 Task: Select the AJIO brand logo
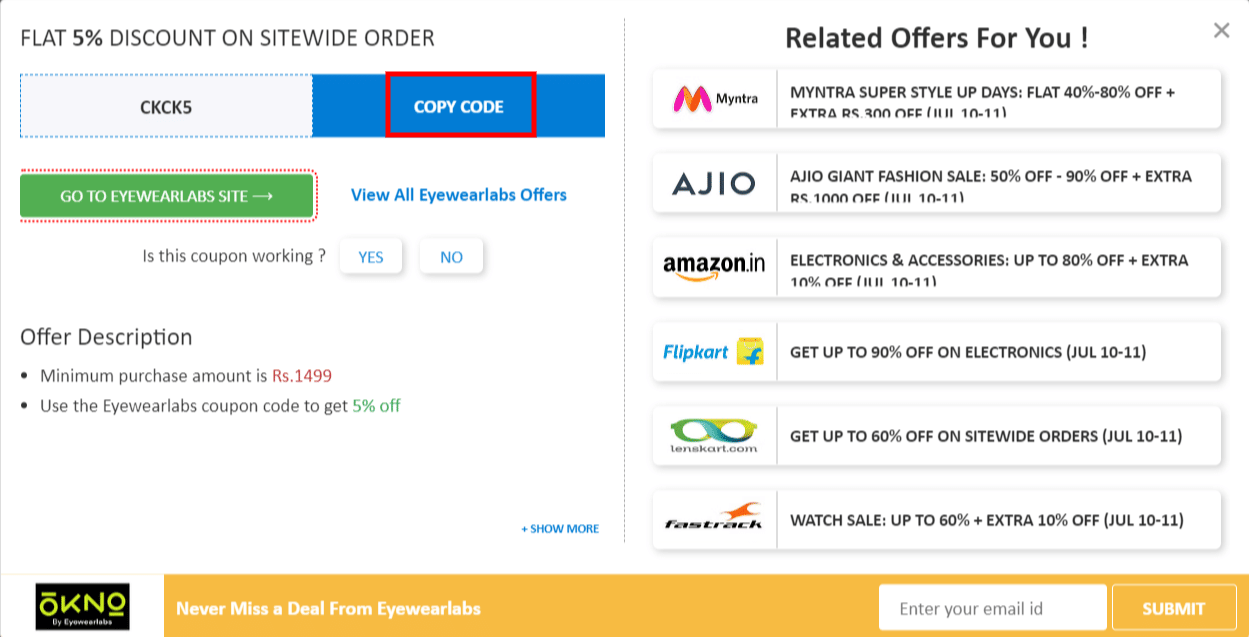714,182
